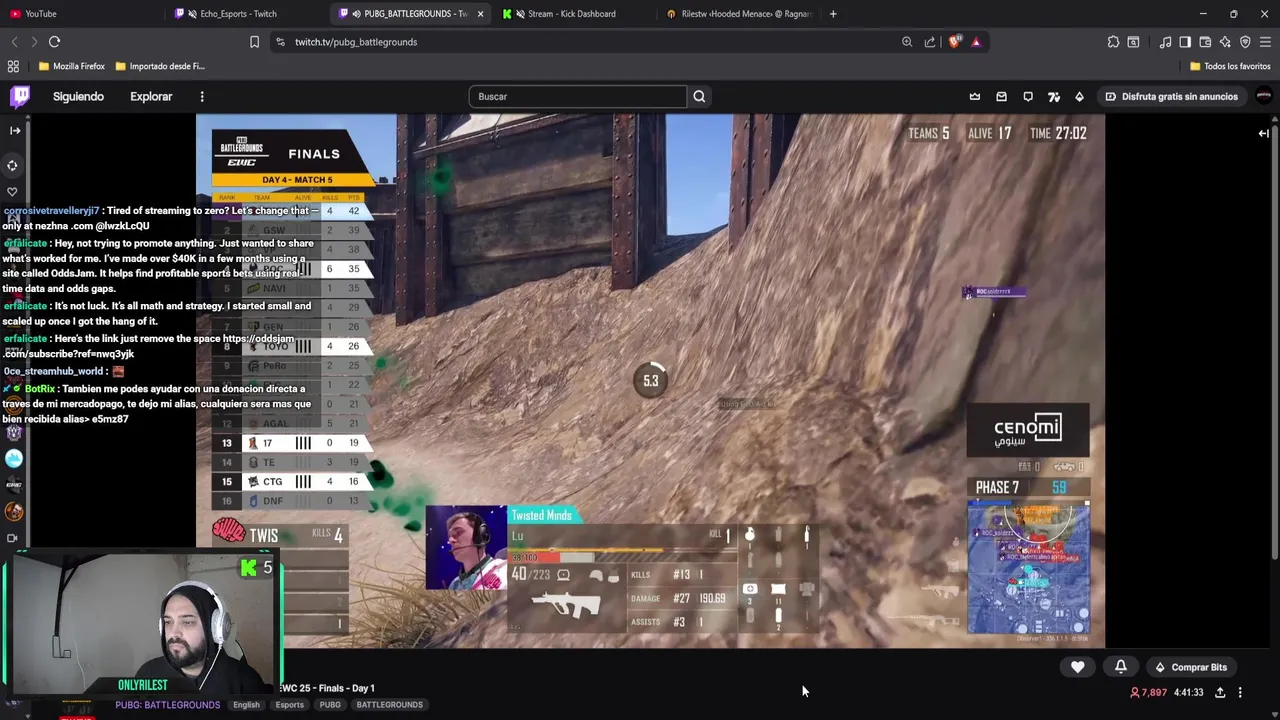Open browser extensions puzzle icon

coord(1113,42)
